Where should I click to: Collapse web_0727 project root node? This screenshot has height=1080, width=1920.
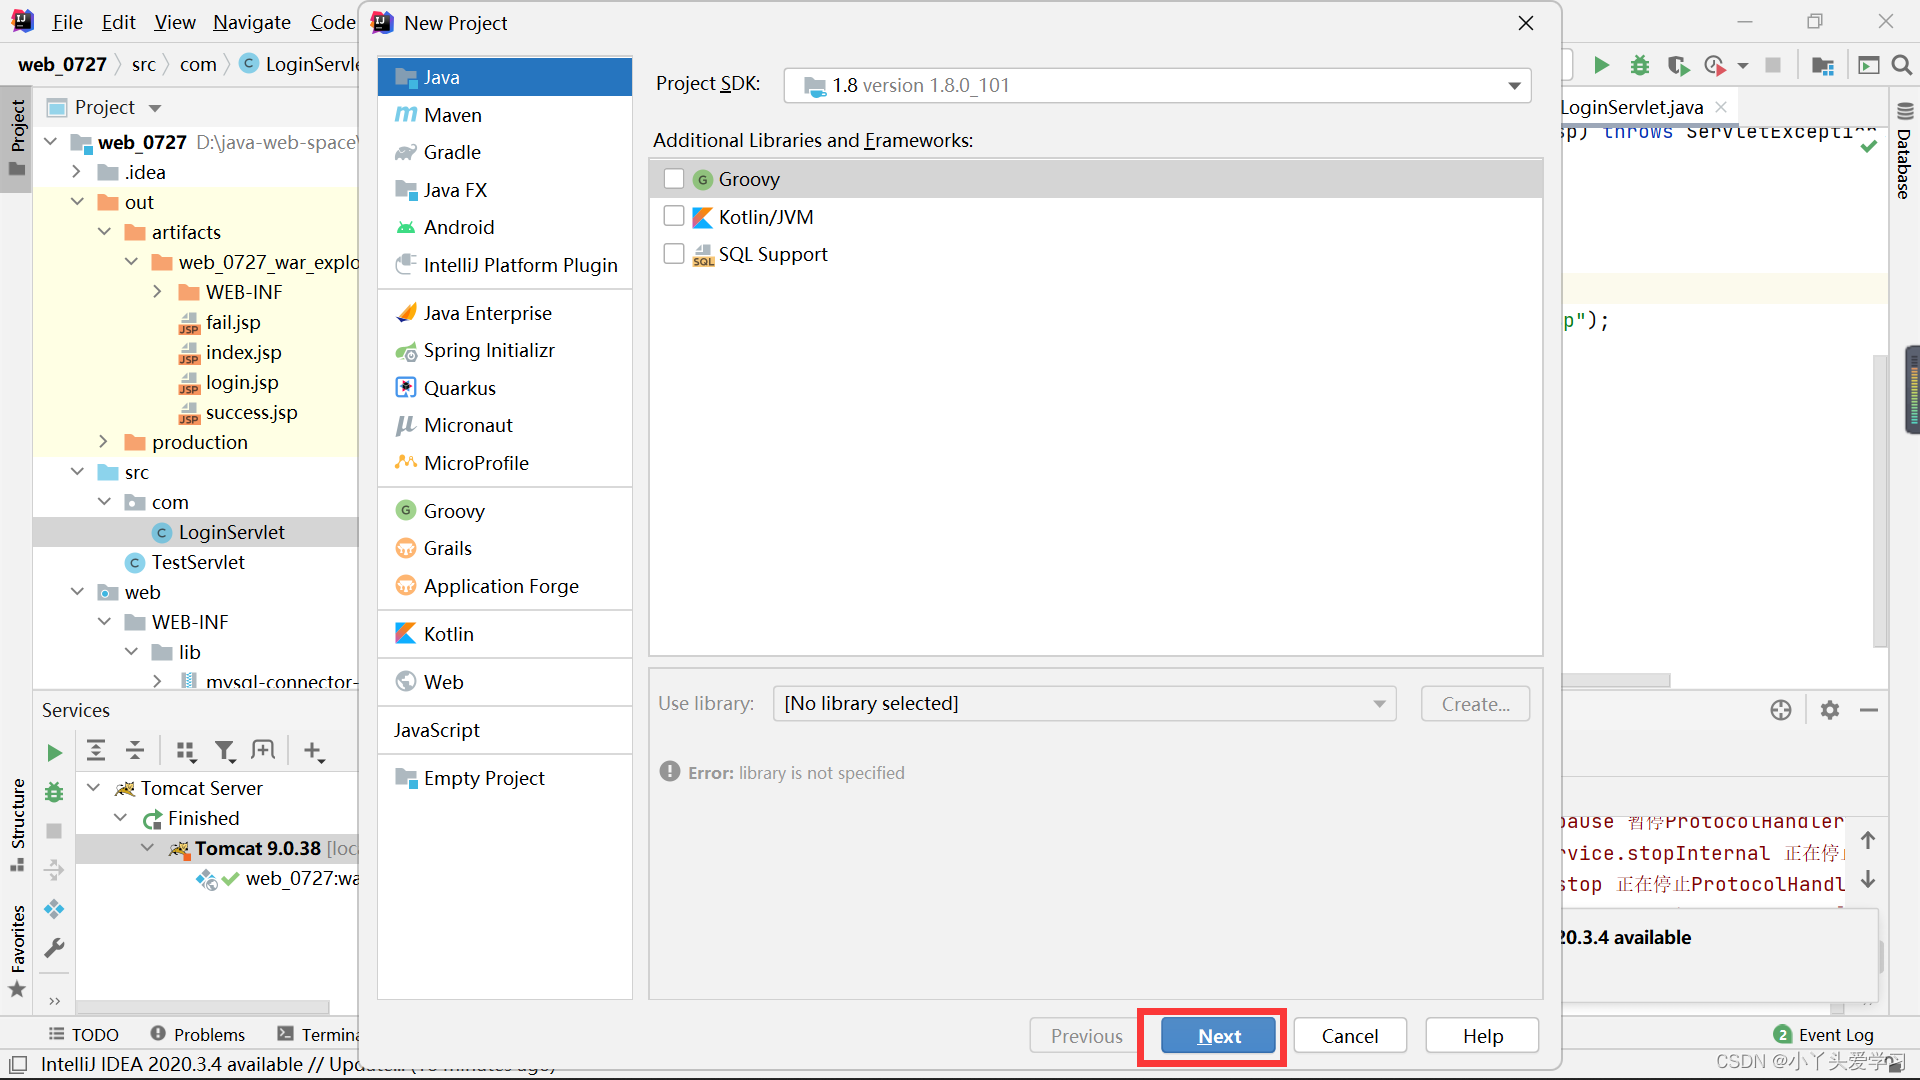pyautogui.click(x=51, y=142)
